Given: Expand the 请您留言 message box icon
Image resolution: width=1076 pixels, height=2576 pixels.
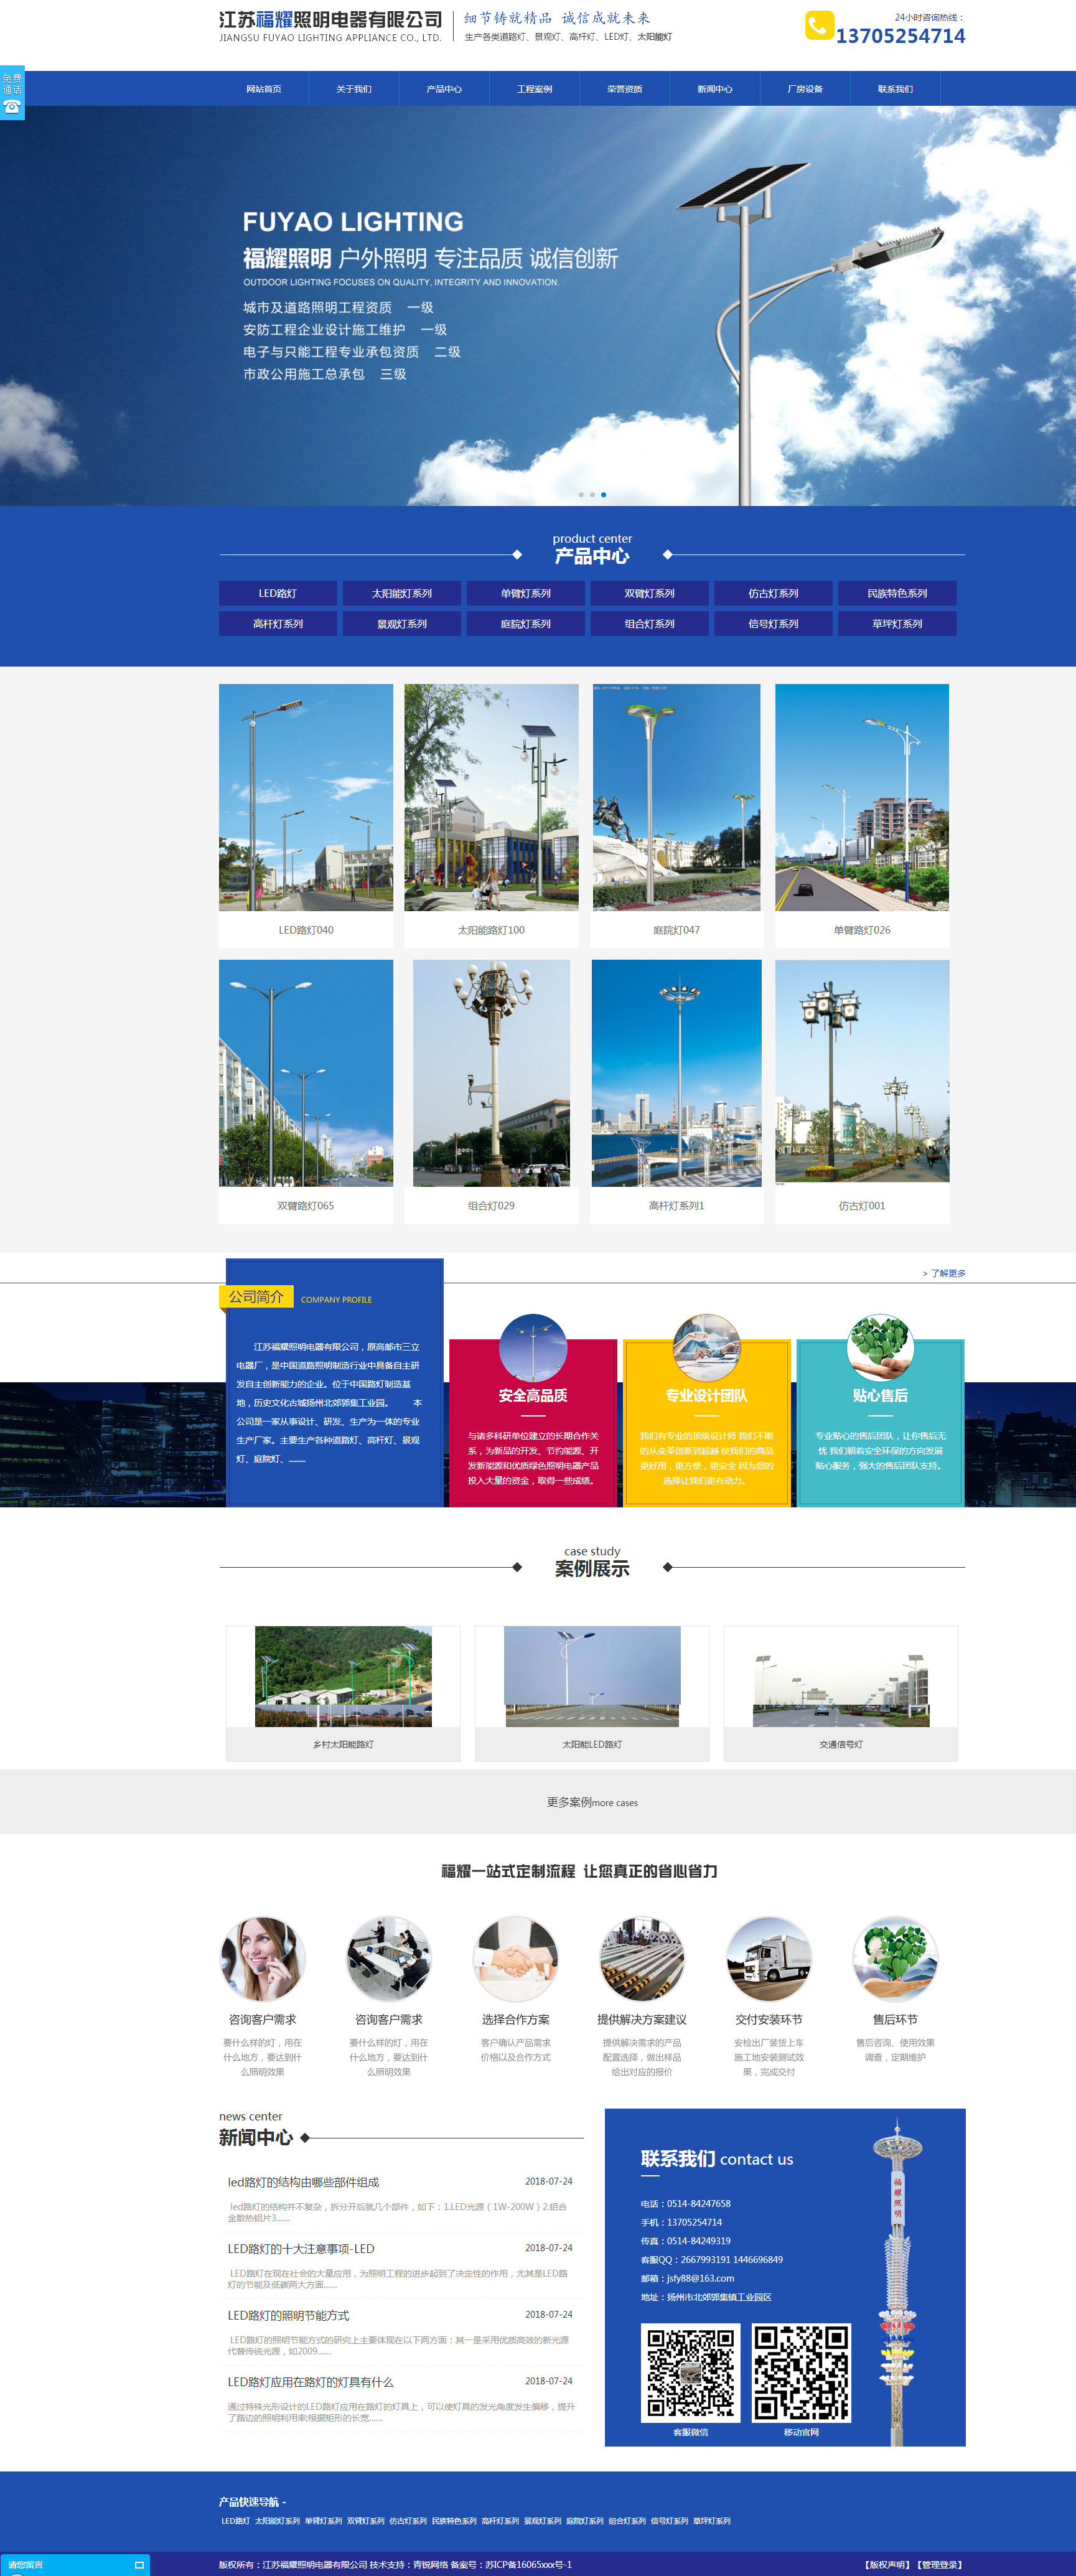Looking at the screenshot, I should click(139, 2565).
